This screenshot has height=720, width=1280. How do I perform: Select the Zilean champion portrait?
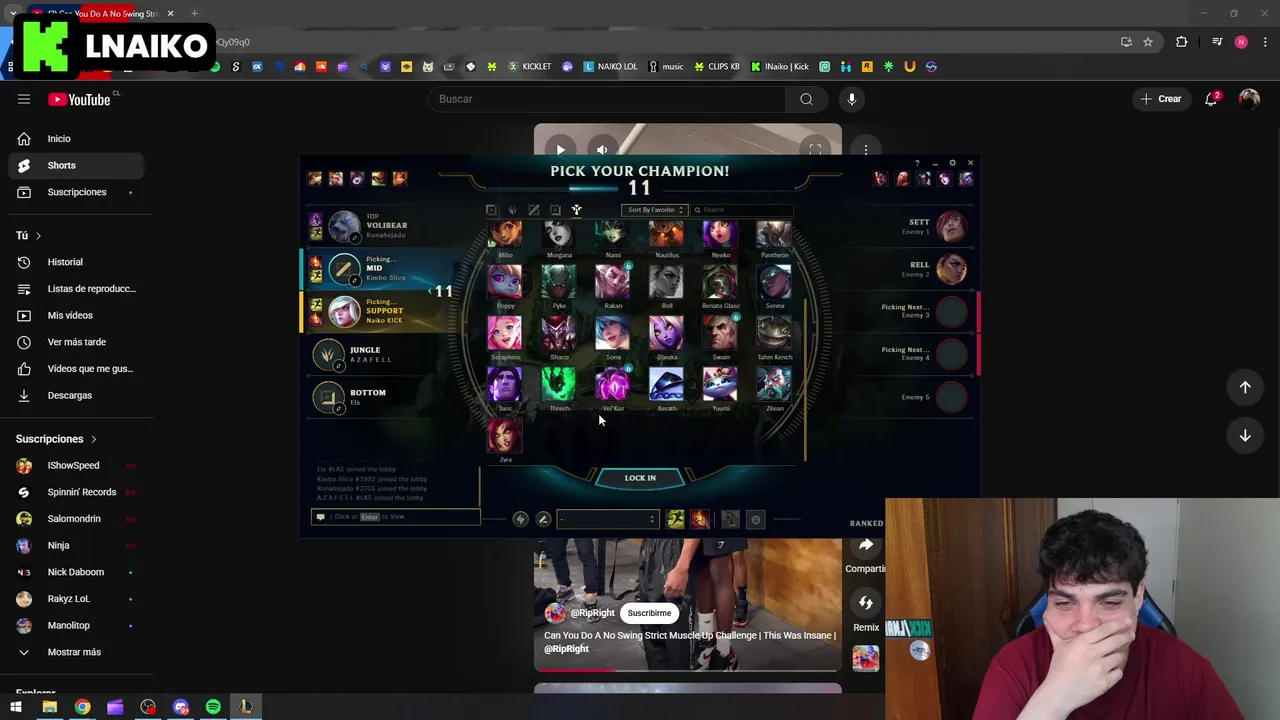pos(774,384)
